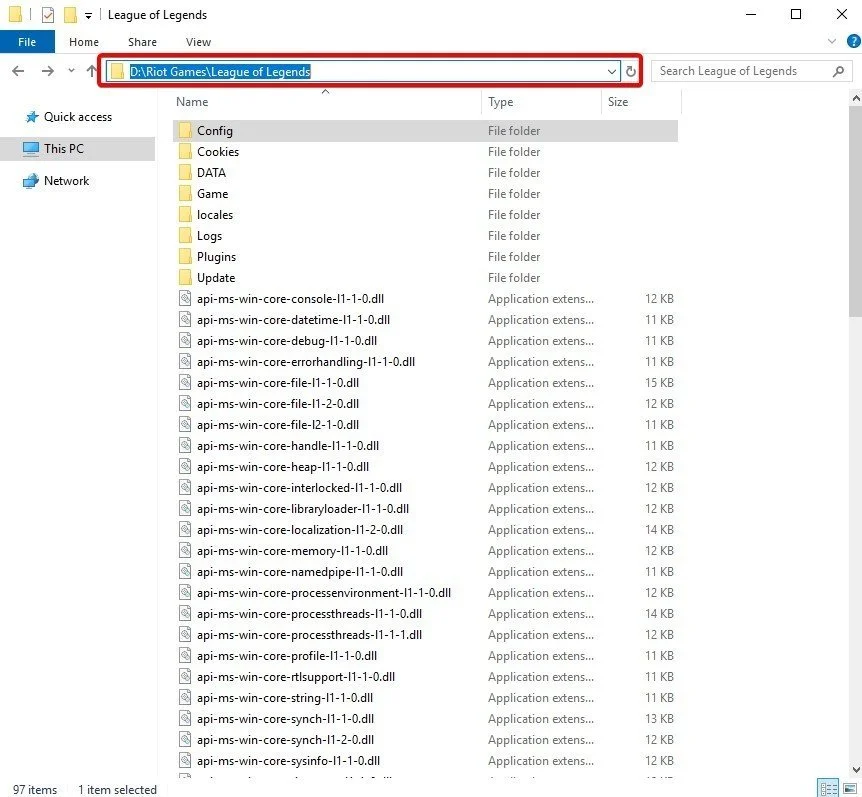Click icon of api-ms-win-core-file-l2-1-0.dll
Image resolution: width=862 pixels, height=797 pixels.
(185, 424)
